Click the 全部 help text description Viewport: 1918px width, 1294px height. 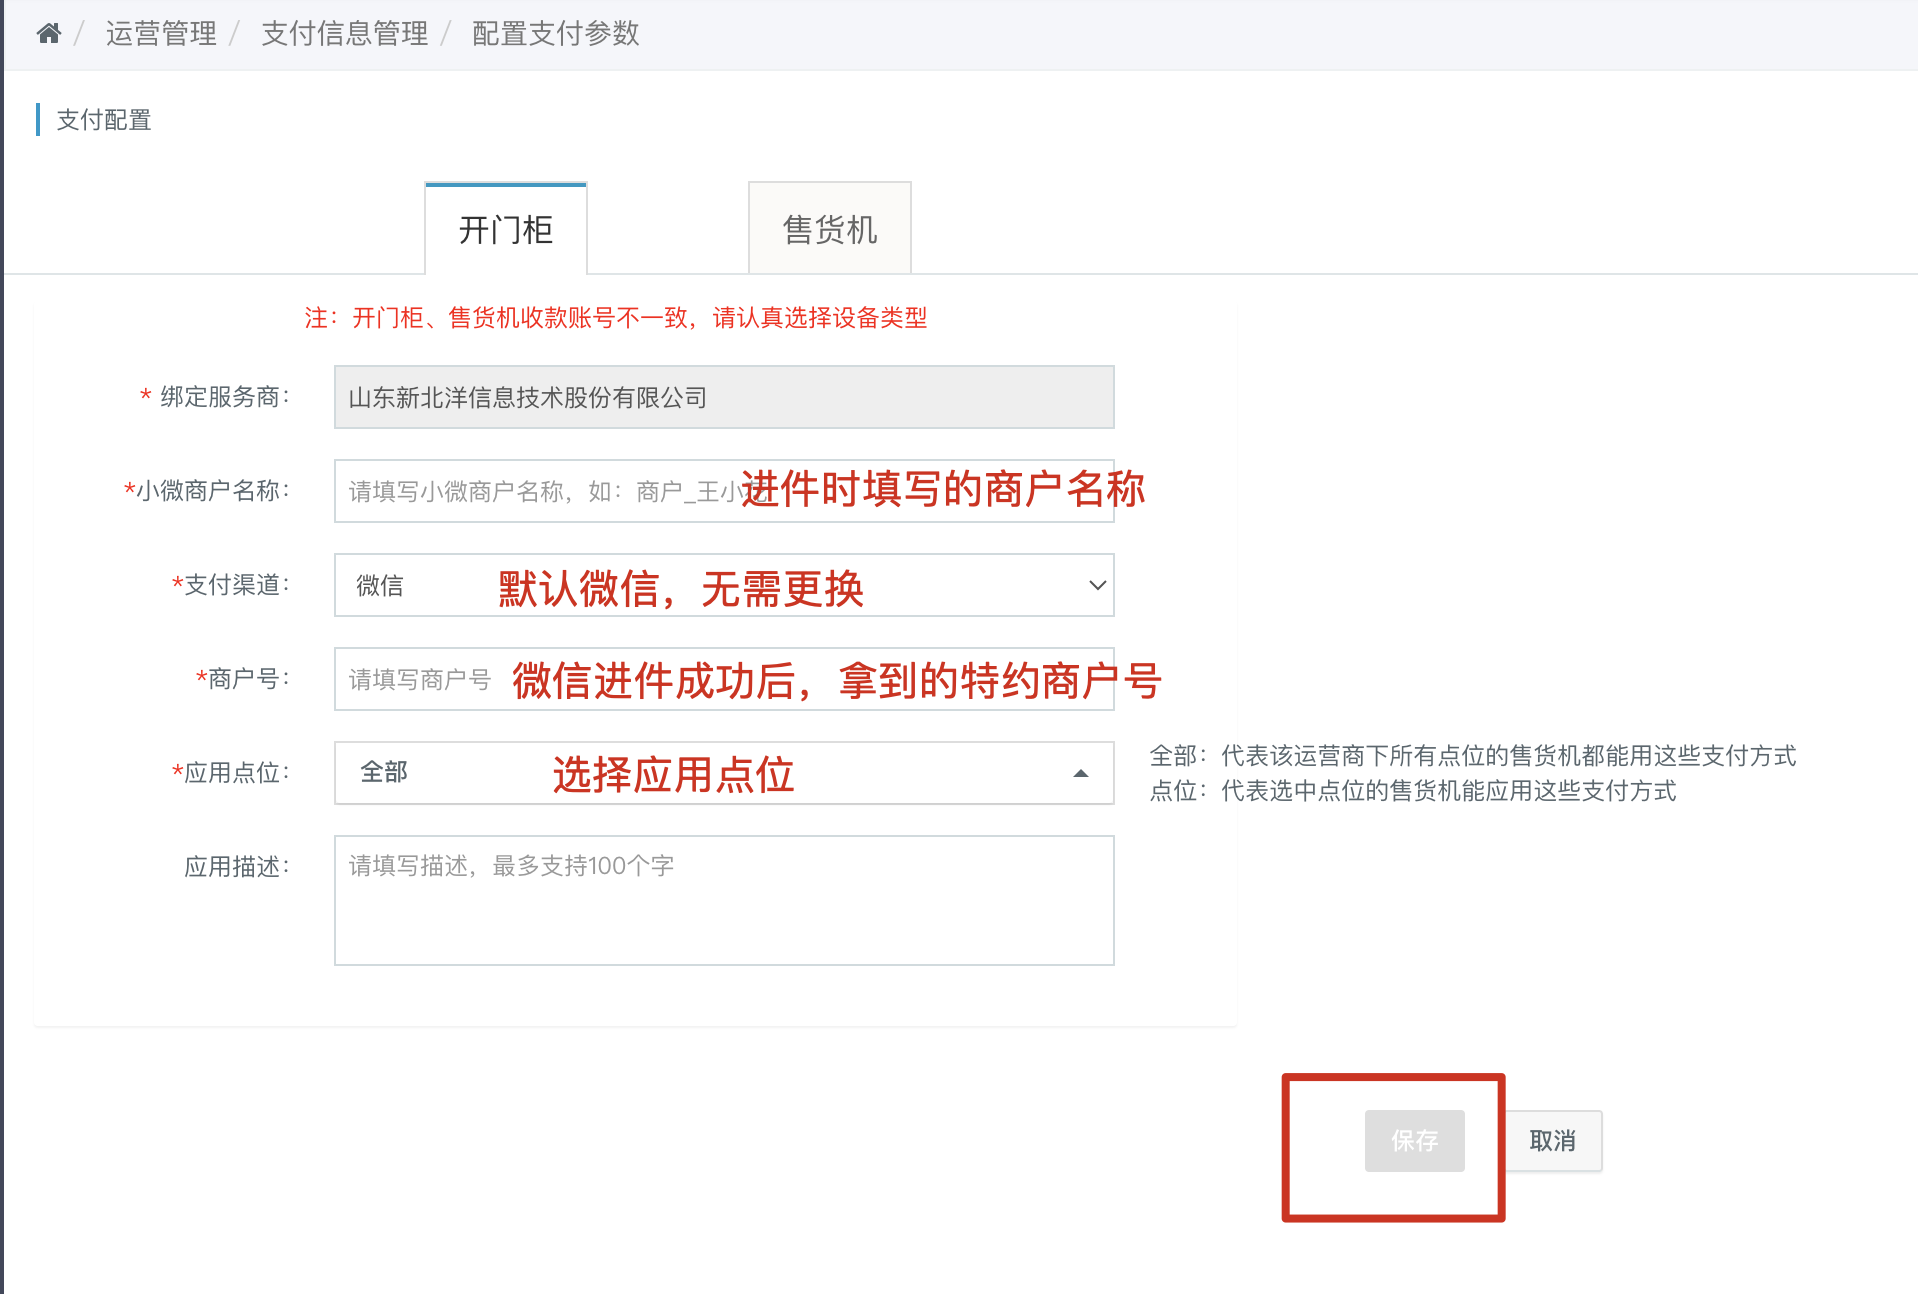(x=1473, y=756)
